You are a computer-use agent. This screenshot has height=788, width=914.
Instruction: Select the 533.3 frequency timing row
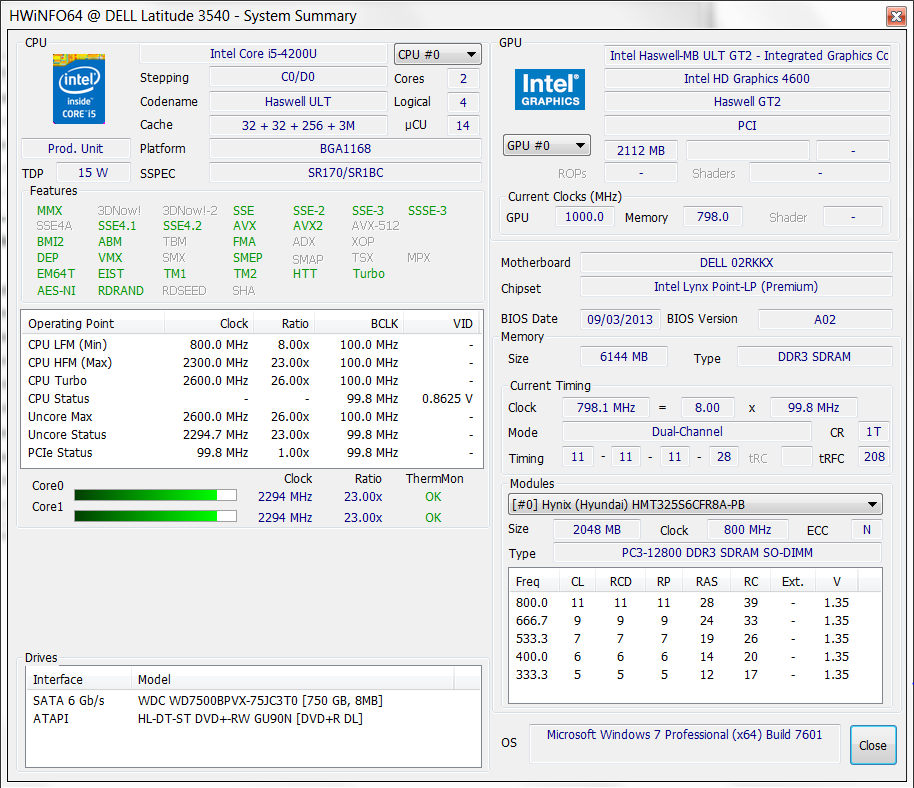click(695, 639)
